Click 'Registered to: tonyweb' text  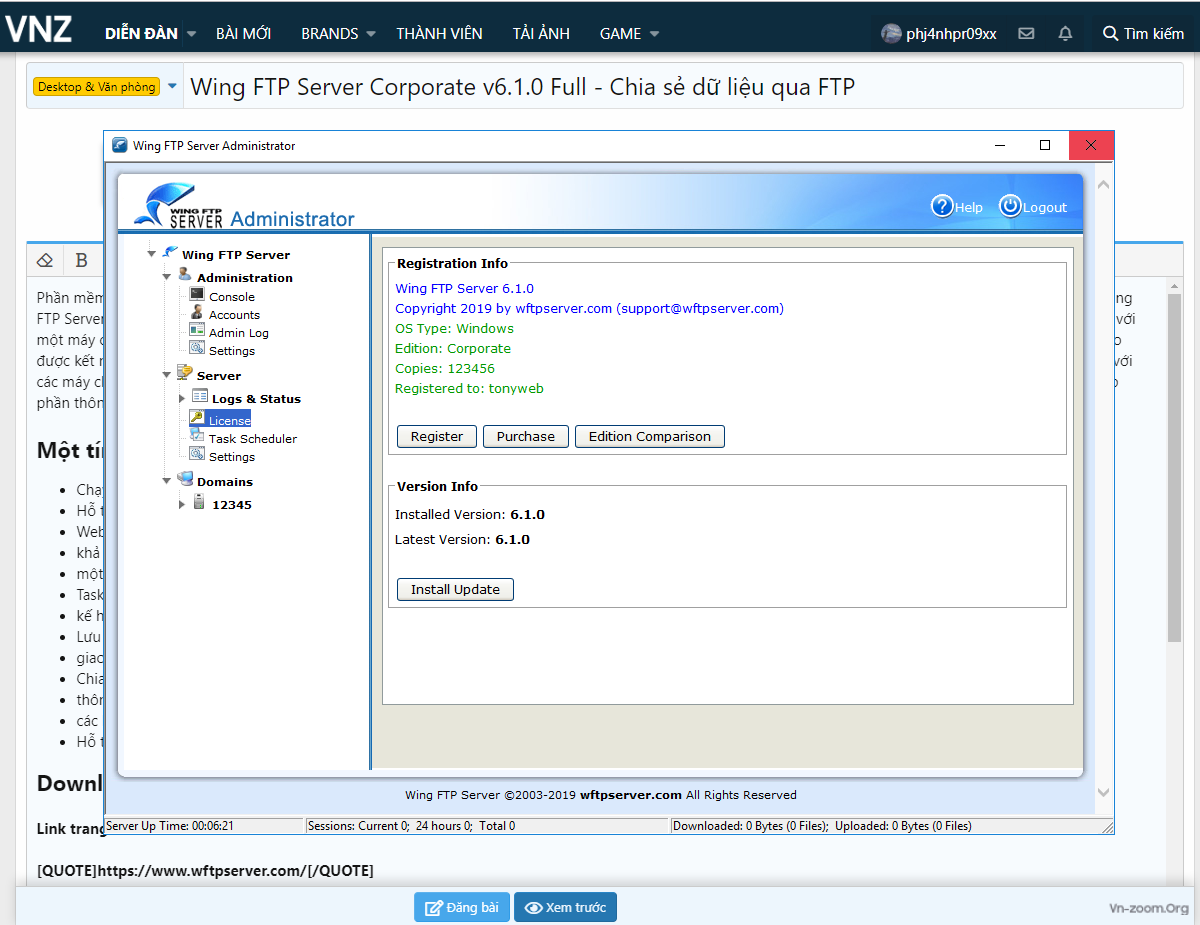click(469, 388)
